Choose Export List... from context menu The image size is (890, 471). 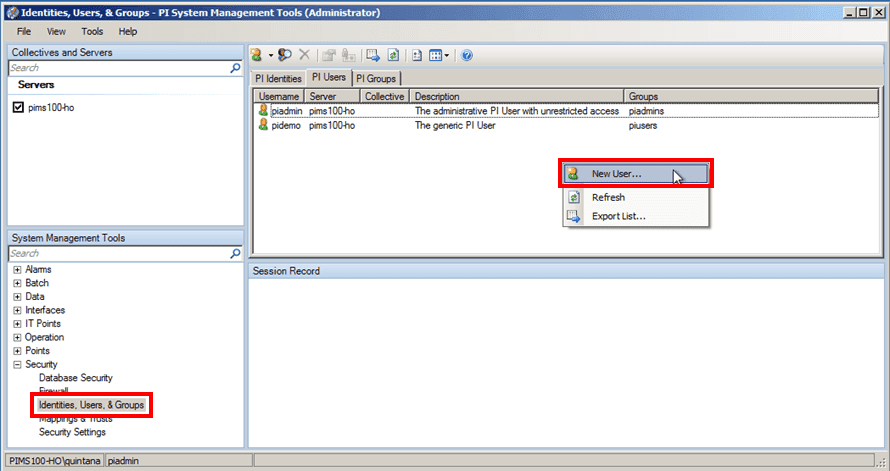pyautogui.click(x=636, y=216)
